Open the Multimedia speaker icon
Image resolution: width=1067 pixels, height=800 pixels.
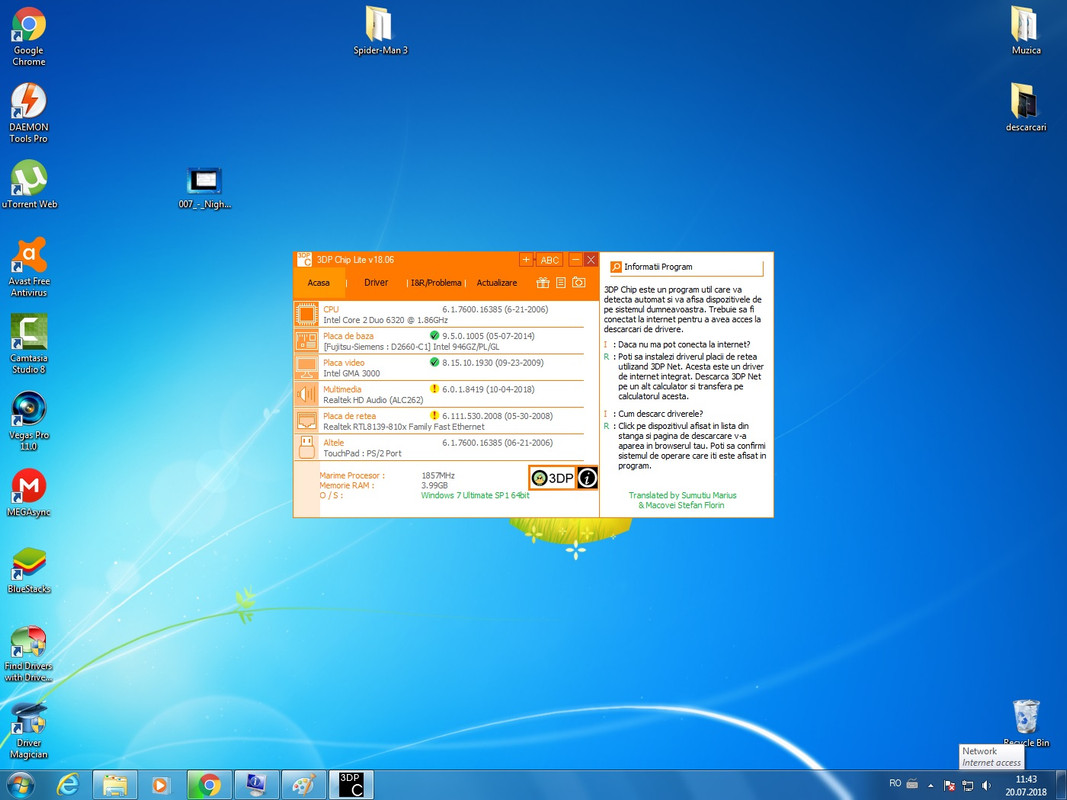(306, 394)
